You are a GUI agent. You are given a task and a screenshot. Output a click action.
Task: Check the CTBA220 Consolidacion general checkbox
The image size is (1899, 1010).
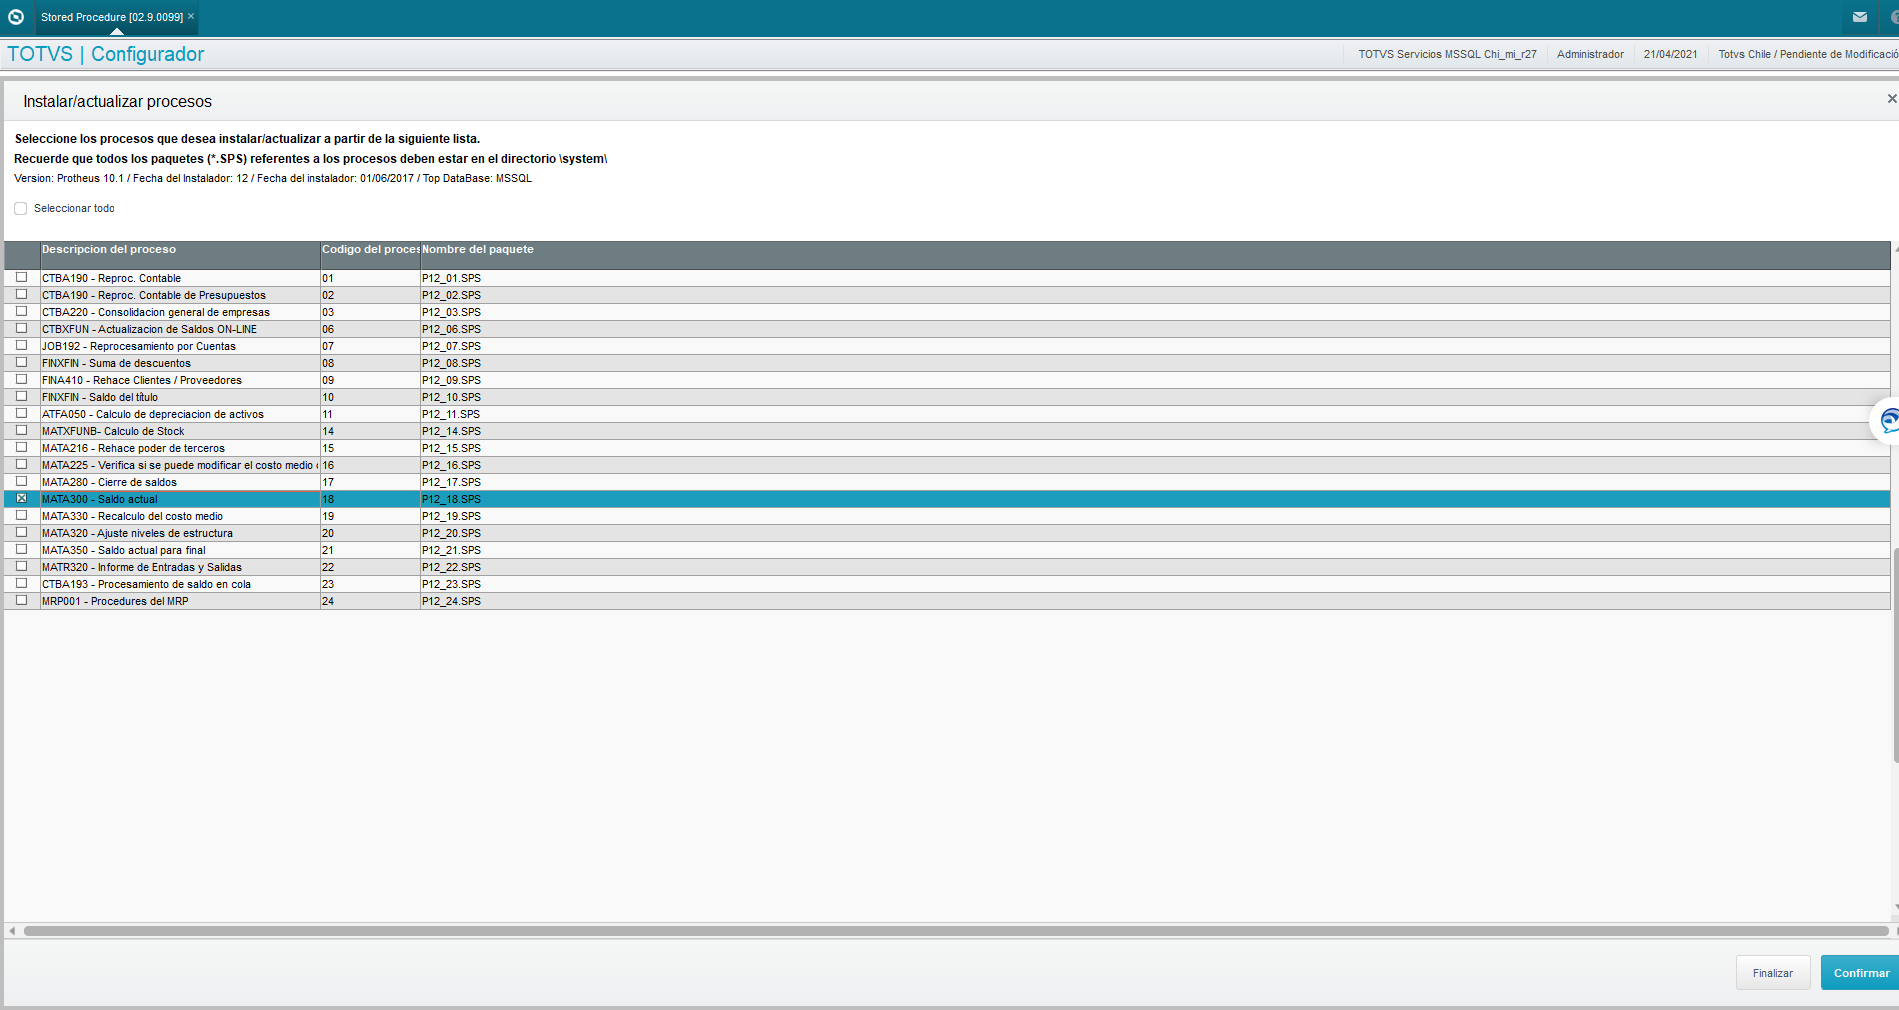tap(21, 311)
